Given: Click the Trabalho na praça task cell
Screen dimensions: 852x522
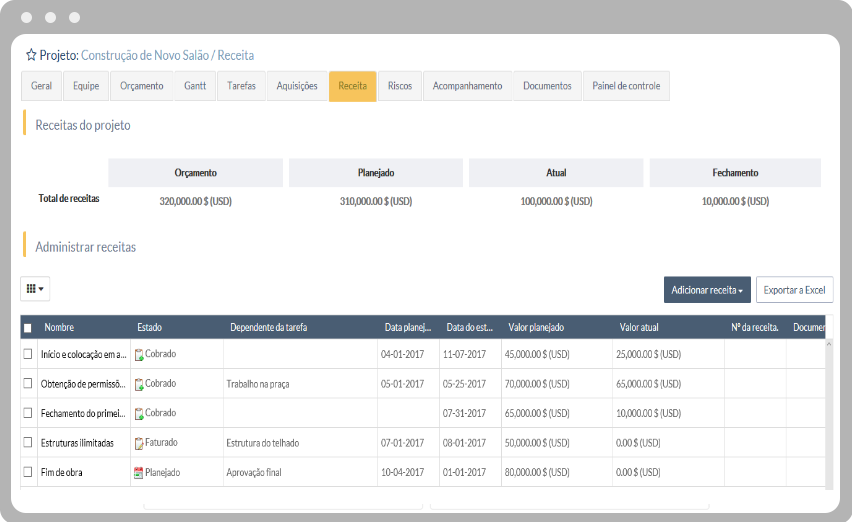Looking at the screenshot, I should (x=257, y=384).
